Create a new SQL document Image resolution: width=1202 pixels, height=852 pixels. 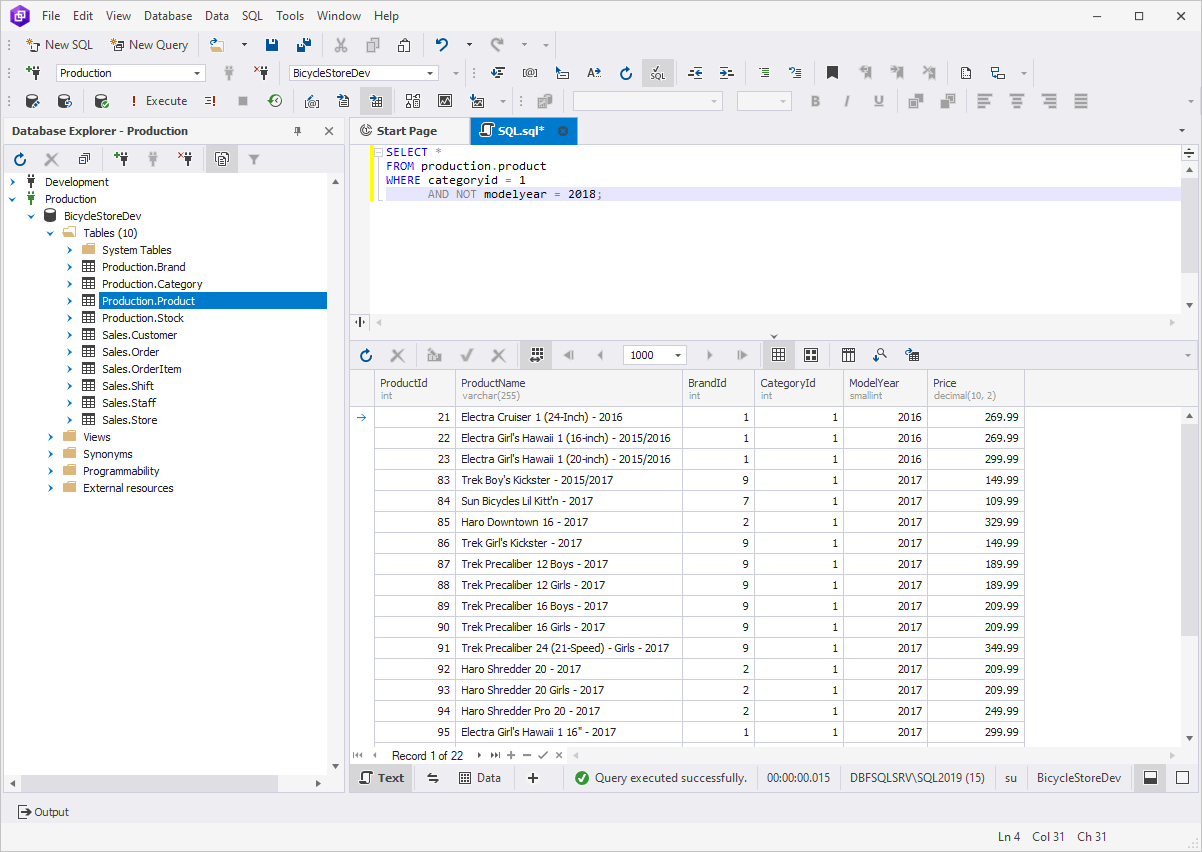[x=59, y=45]
